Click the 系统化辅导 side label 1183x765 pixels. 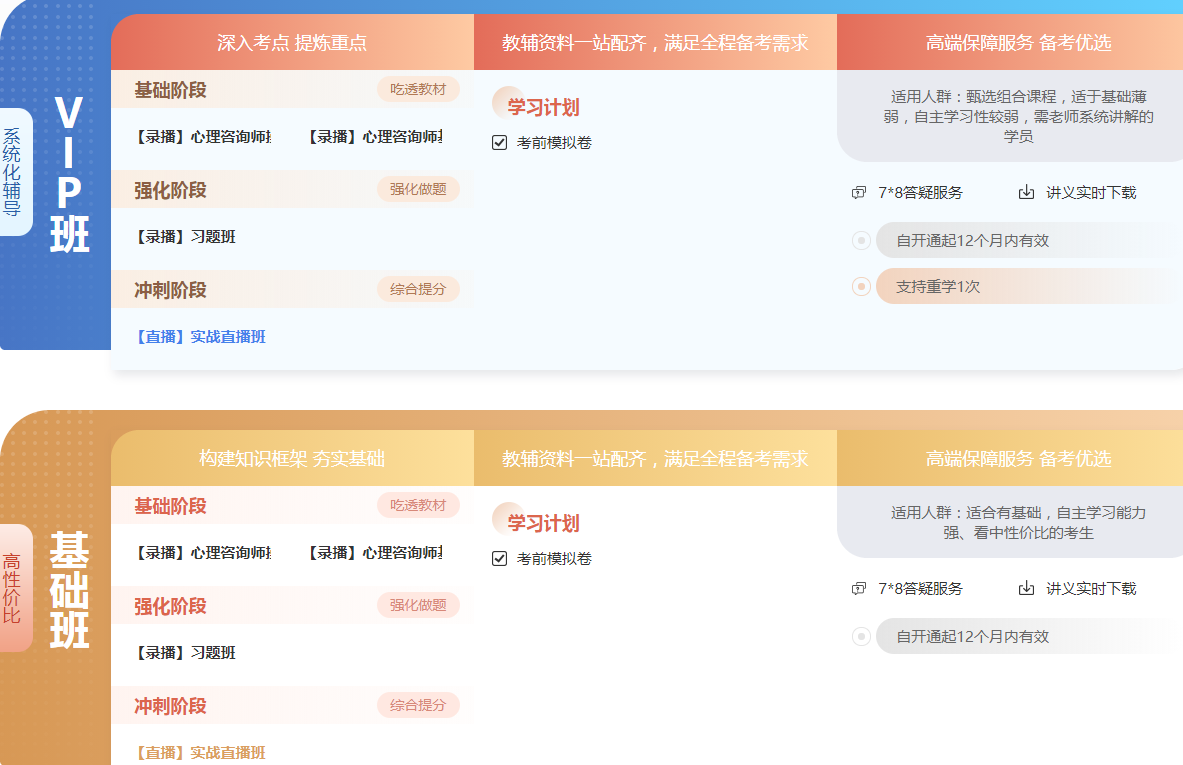coord(12,172)
